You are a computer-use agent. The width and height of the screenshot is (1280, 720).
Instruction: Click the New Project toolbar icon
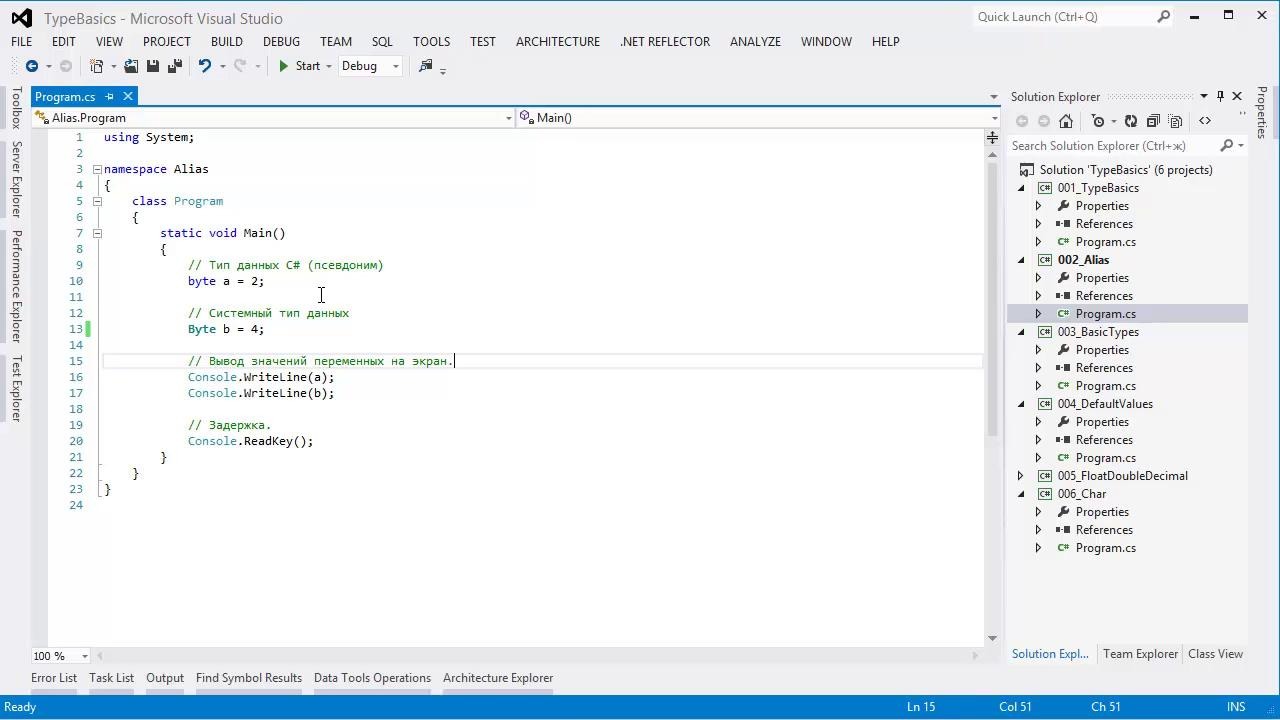(96, 66)
